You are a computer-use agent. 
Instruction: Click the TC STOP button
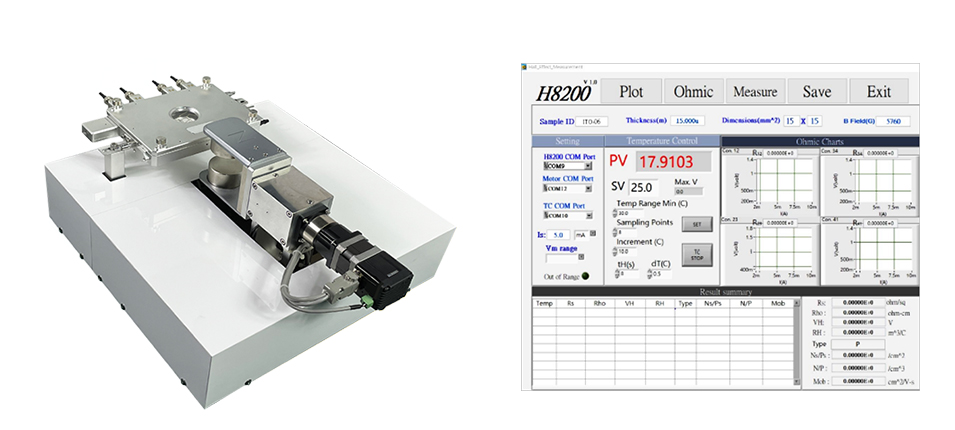(697, 255)
